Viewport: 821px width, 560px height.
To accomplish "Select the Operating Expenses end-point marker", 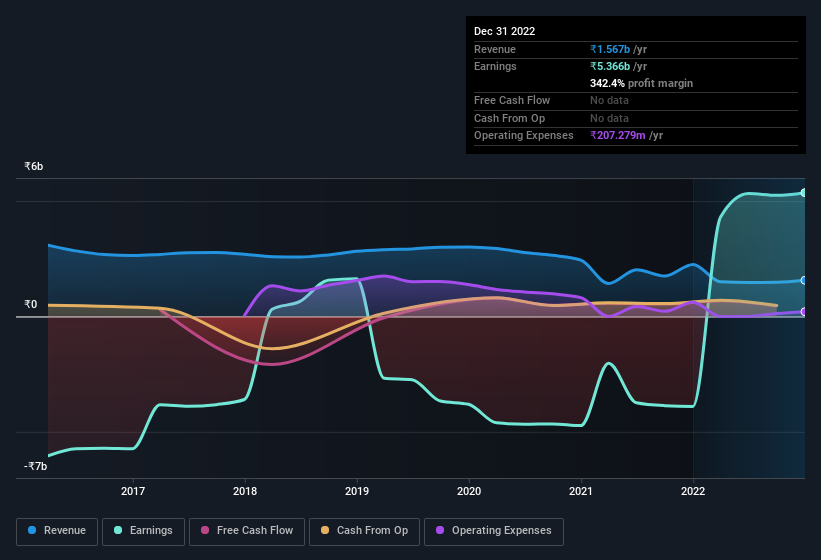I will [x=804, y=311].
